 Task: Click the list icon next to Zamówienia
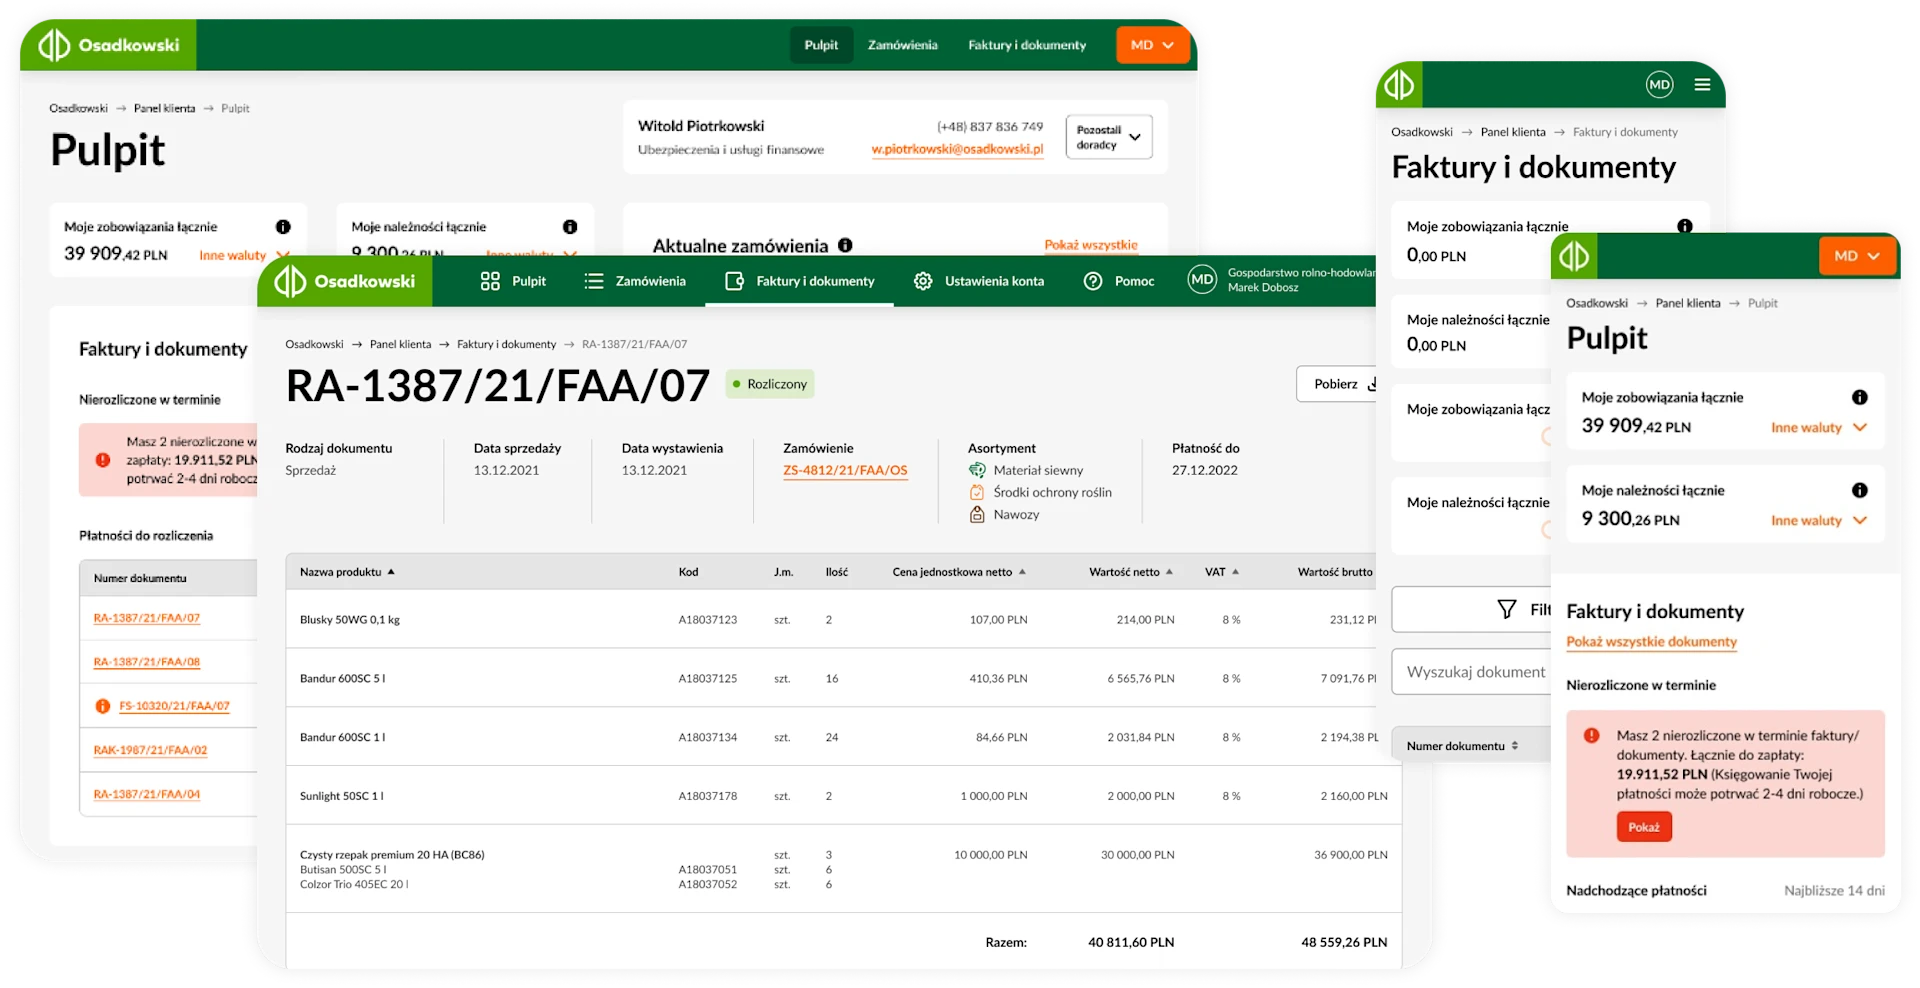click(x=593, y=281)
